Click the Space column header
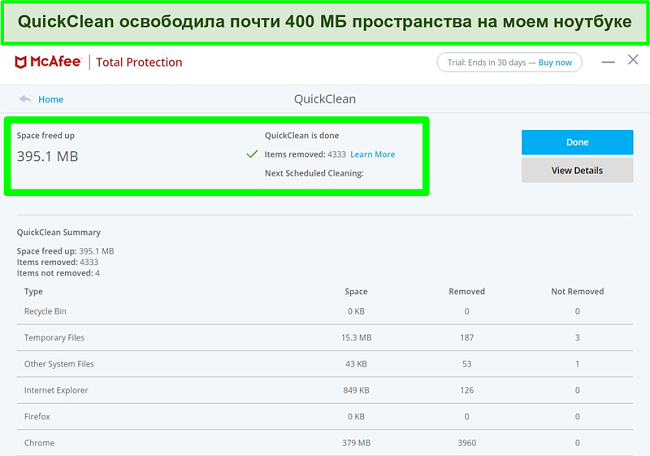 coord(356,291)
